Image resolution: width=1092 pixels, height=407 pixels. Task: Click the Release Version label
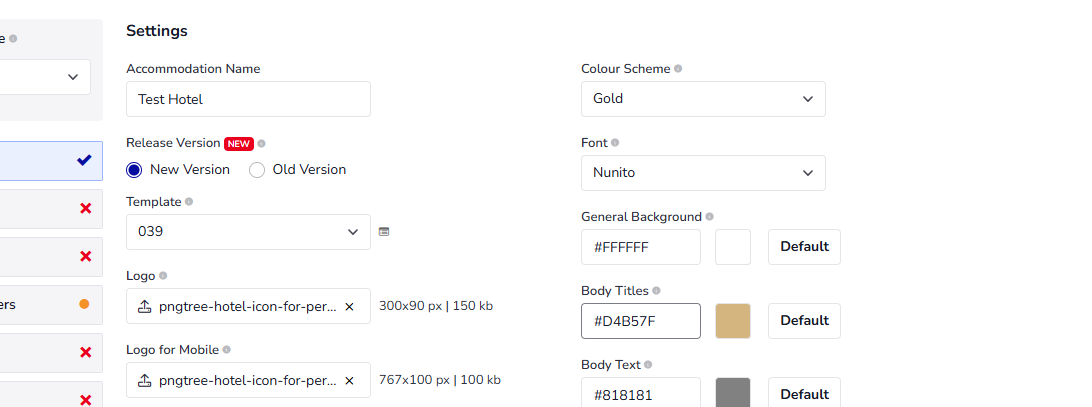173,143
